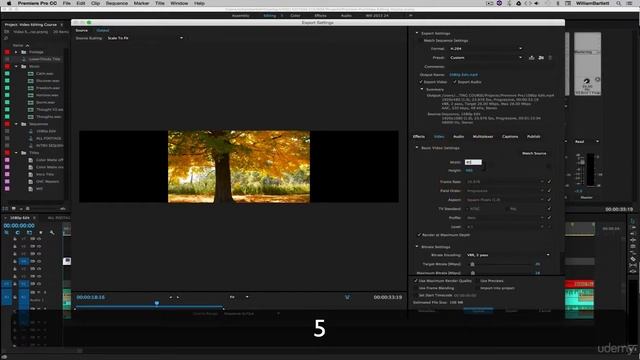Toggle Frame Rate match-source checkbox

pyautogui.click(x=549, y=182)
